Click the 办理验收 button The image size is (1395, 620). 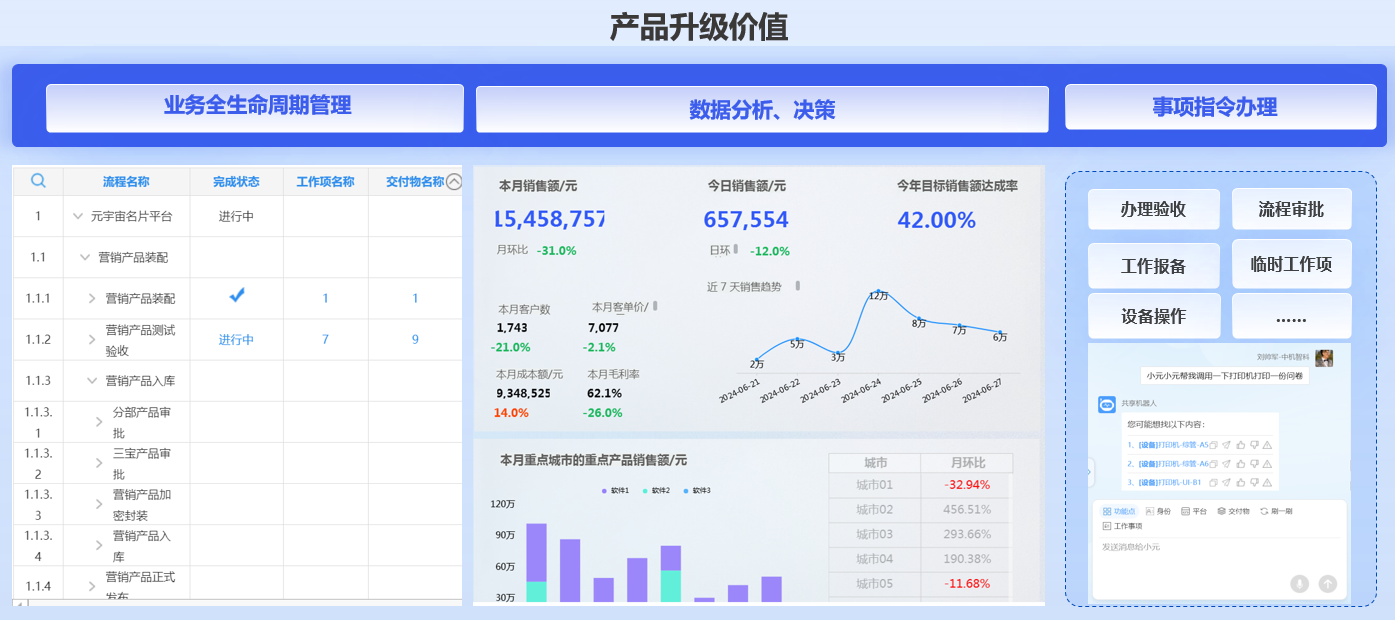pyautogui.click(x=1153, y=209)
